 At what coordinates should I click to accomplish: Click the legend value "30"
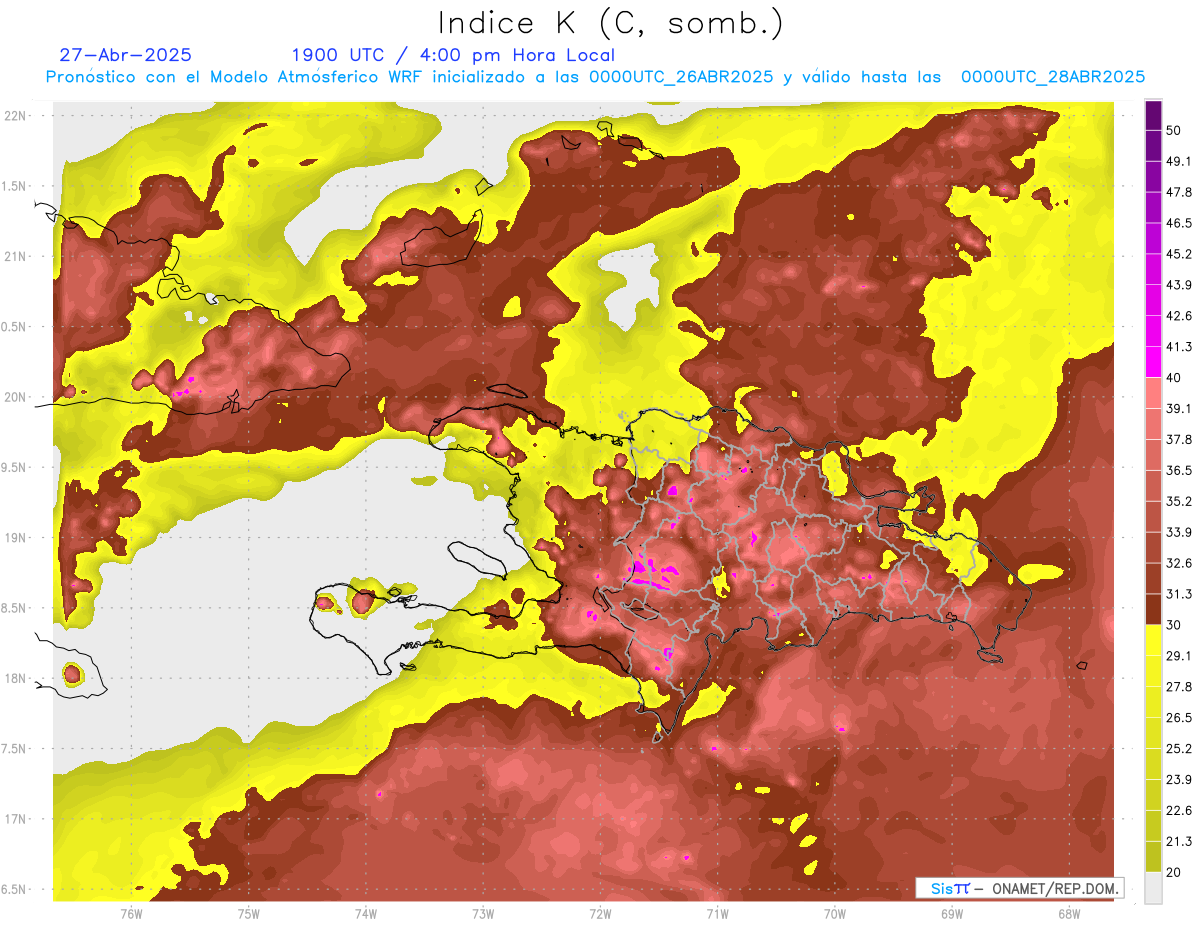[1174, 625]
